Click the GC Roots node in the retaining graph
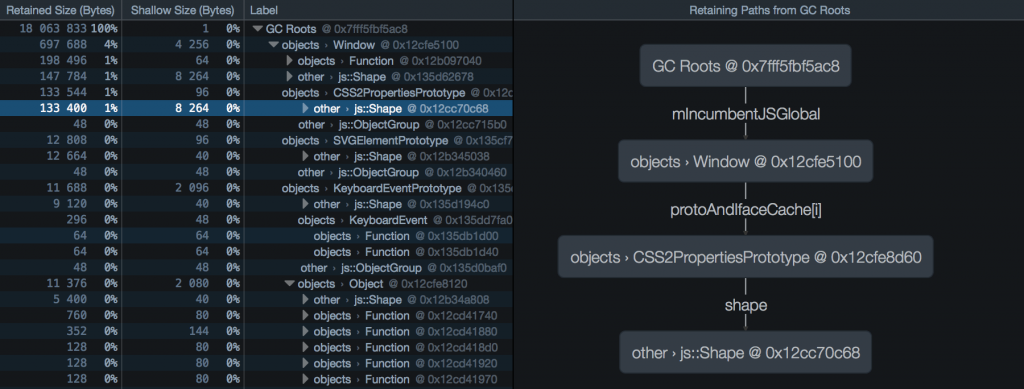 (x=745, y=65)
